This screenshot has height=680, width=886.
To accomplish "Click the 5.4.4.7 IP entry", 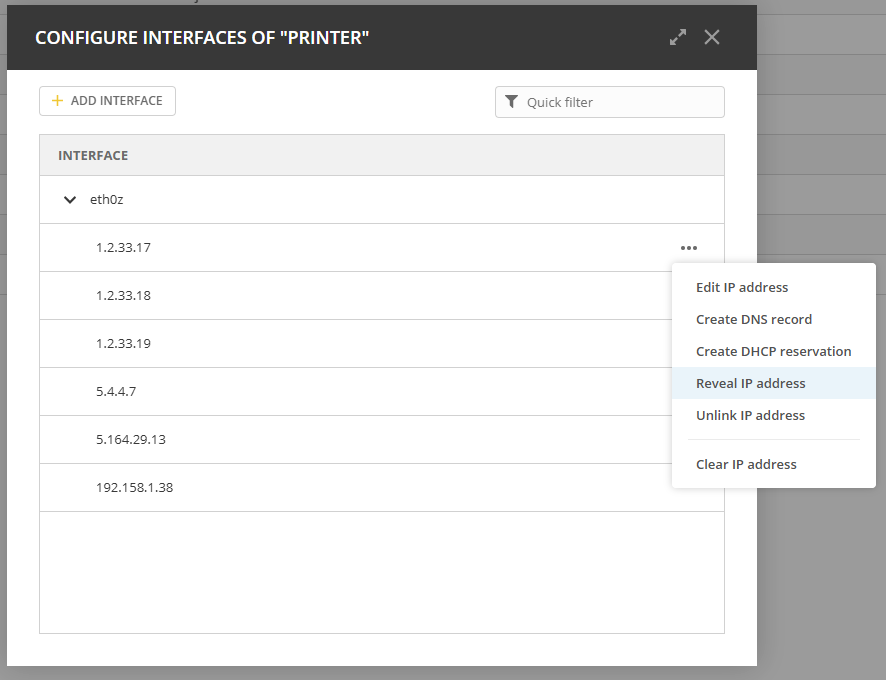I will click(116, 392).
